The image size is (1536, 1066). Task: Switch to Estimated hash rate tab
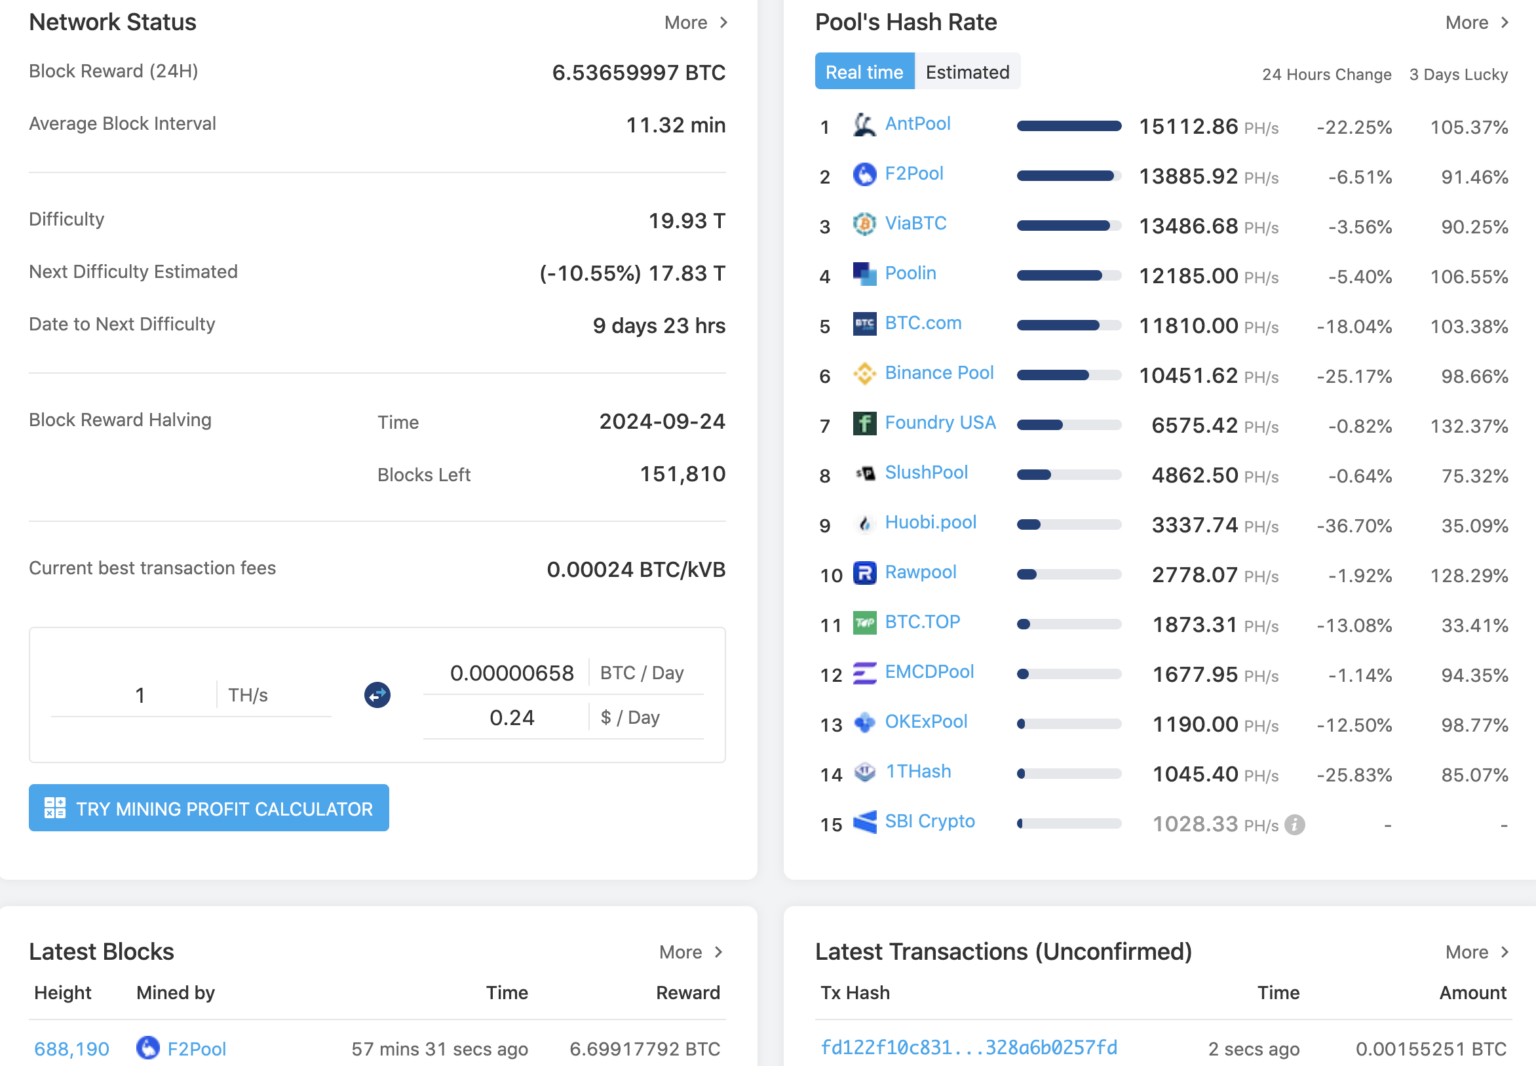point(967,72)
